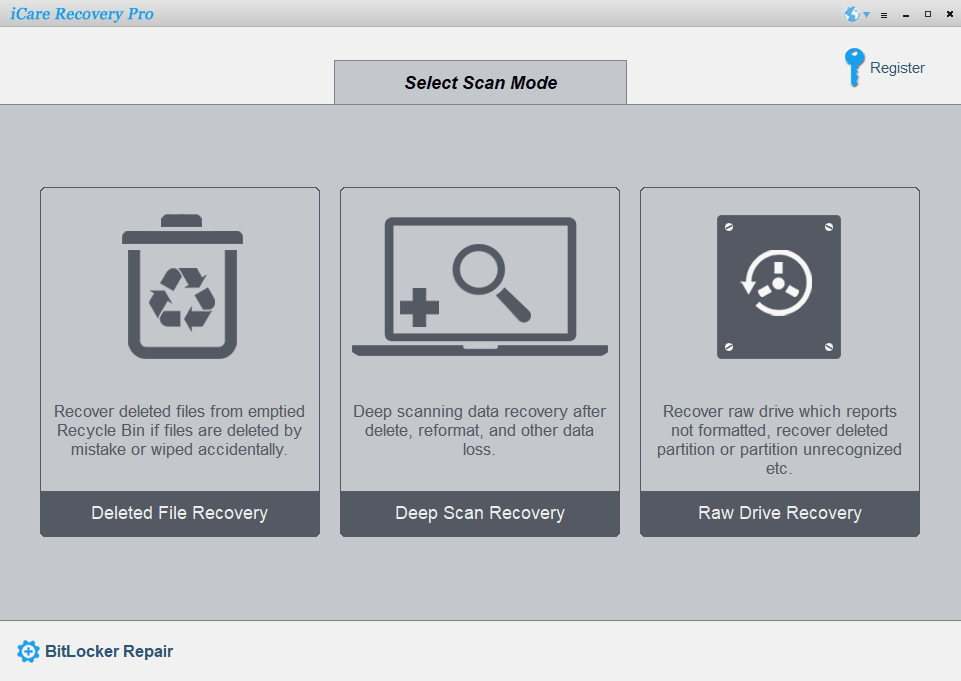The image size is (961, 681).
Task: Click the globe language icon
Action: coord(852,14)
